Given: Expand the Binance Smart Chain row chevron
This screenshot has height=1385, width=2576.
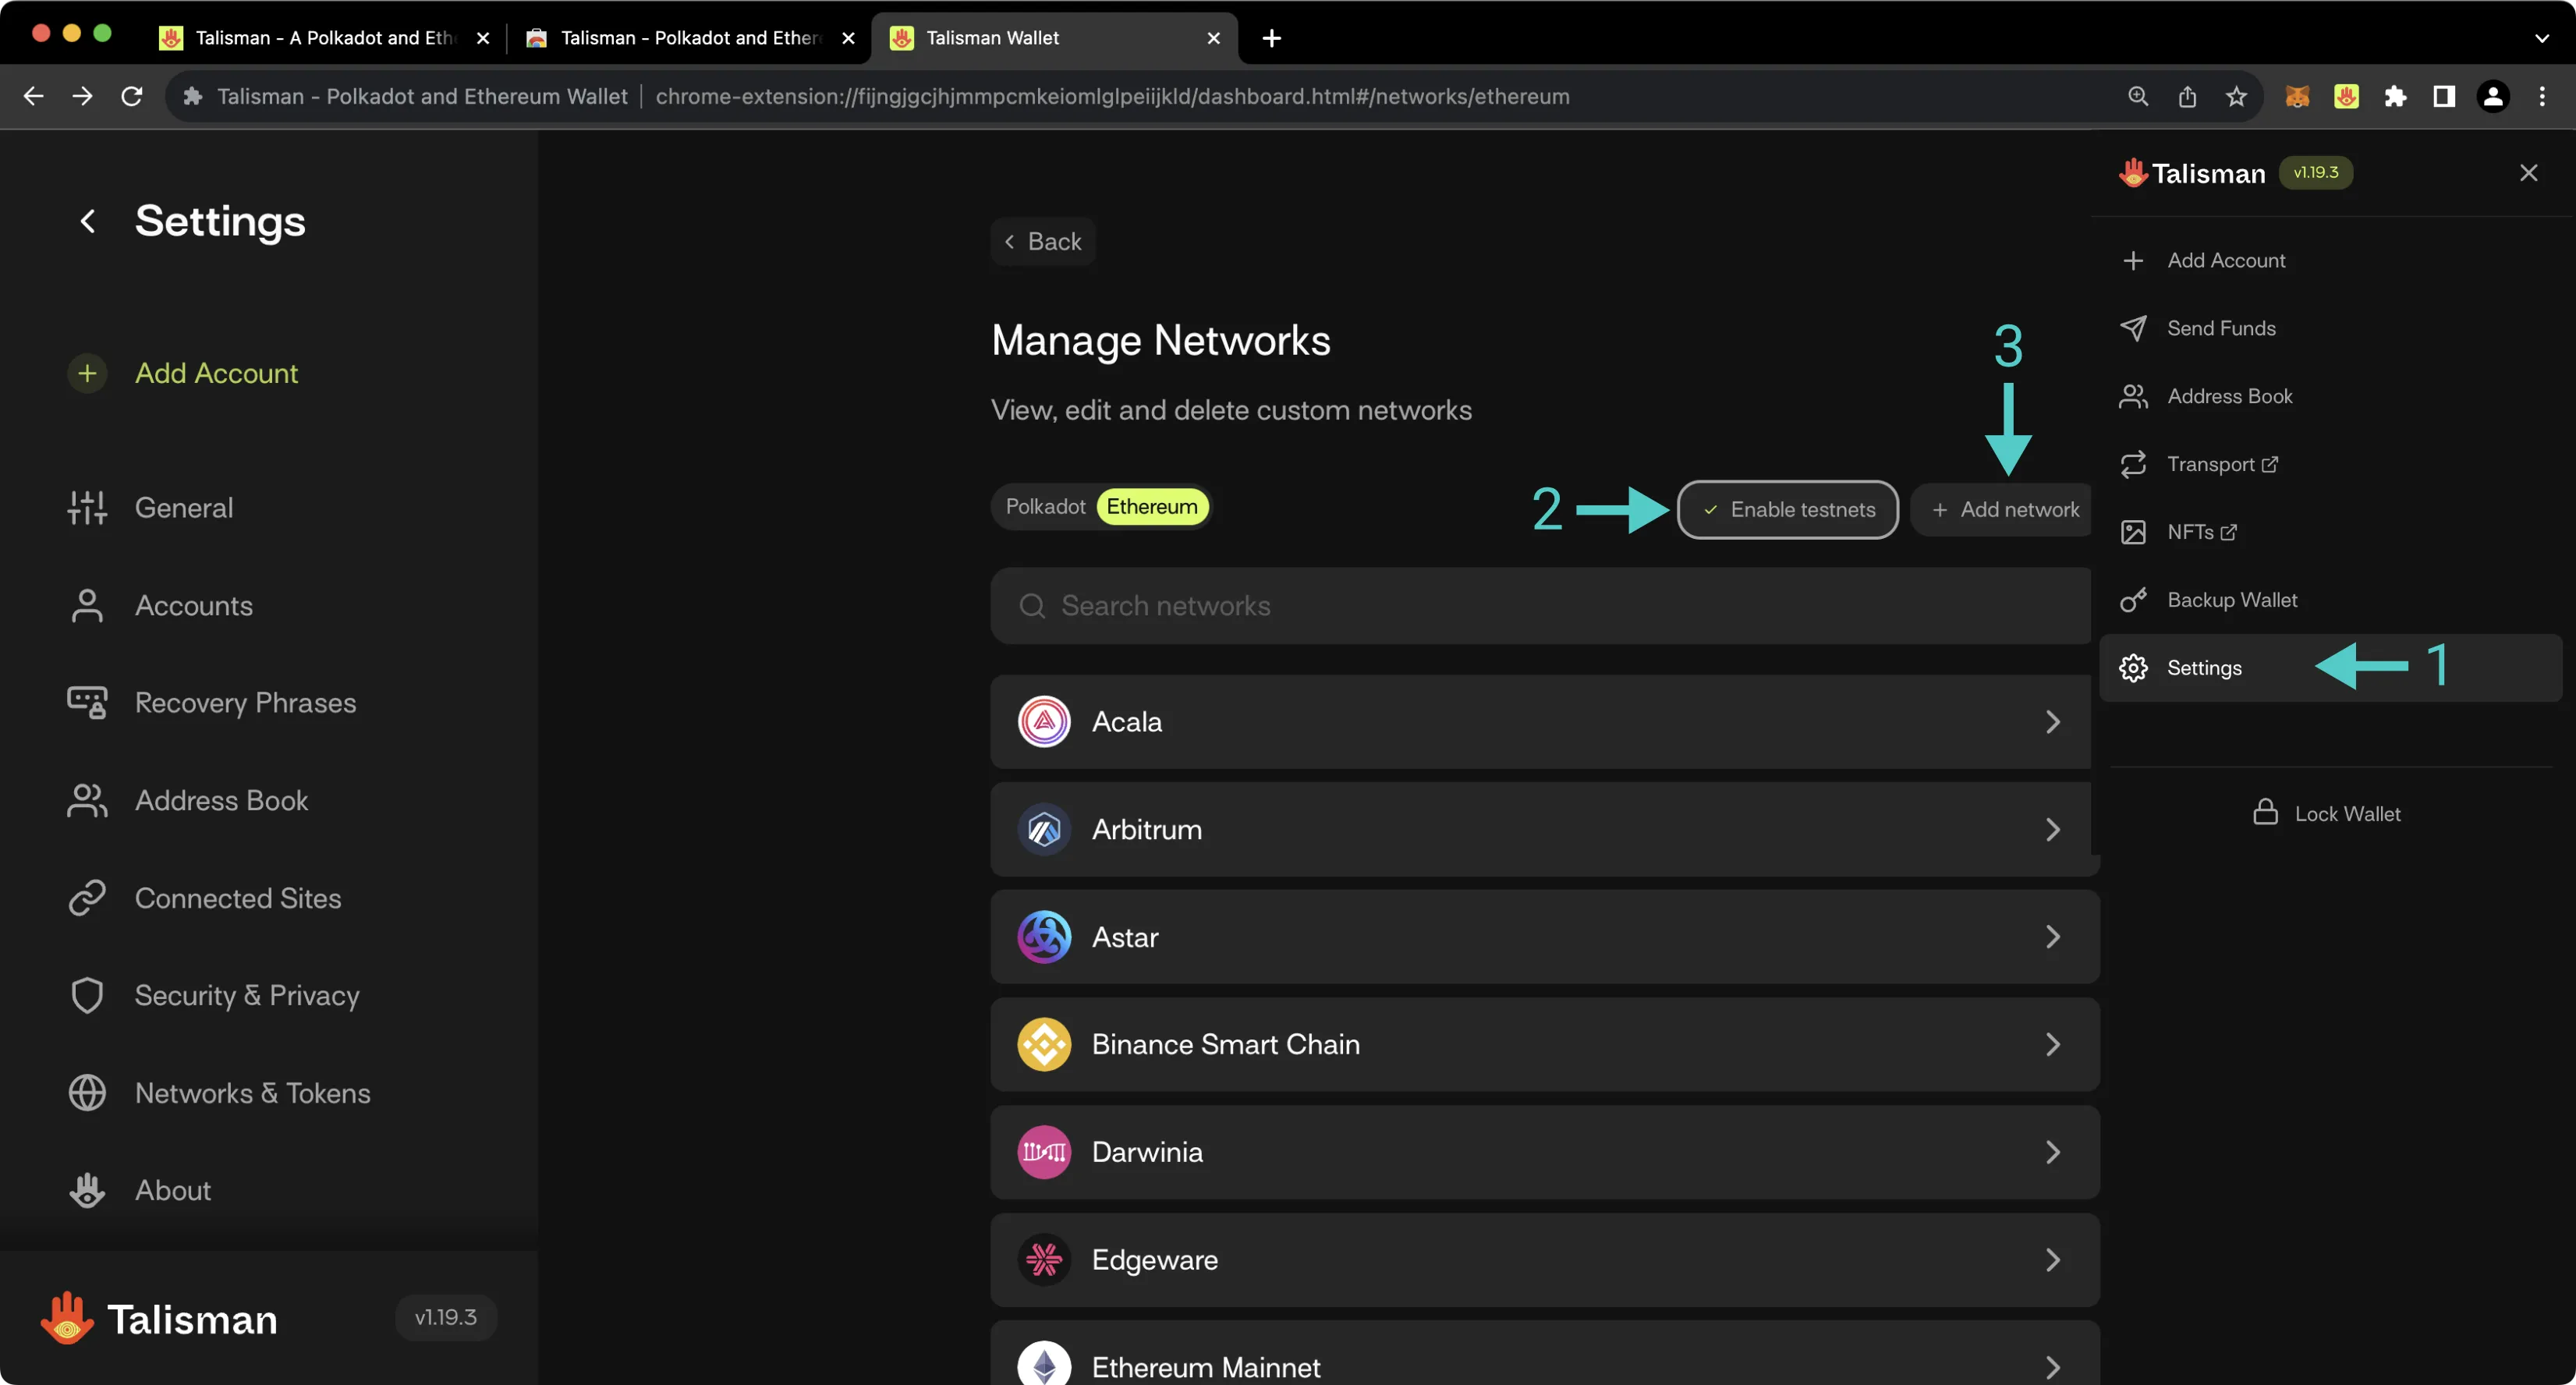Looking at the screenshot, I should pos(2053,1045).
